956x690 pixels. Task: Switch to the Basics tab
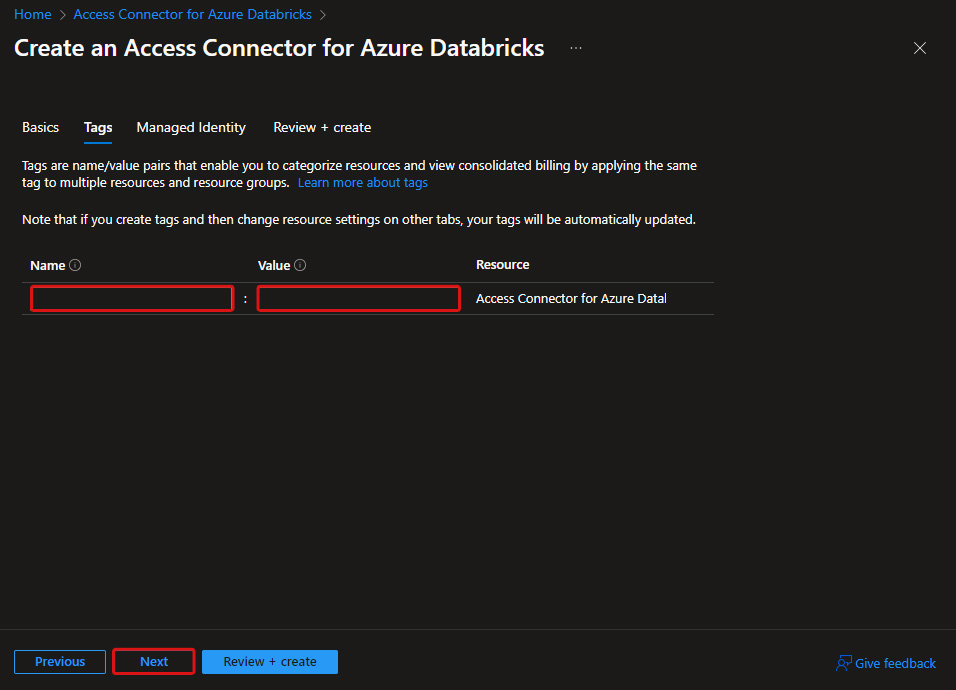[40, 127]
